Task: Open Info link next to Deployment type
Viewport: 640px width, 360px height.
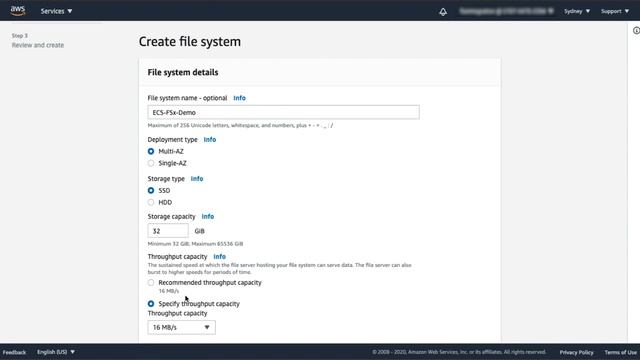Action: pos(210,140)
